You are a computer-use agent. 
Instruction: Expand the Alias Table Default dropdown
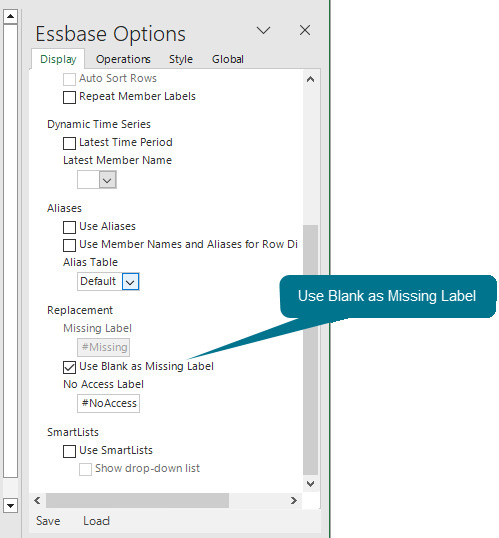pyautogui.click(x=130, y=282)
